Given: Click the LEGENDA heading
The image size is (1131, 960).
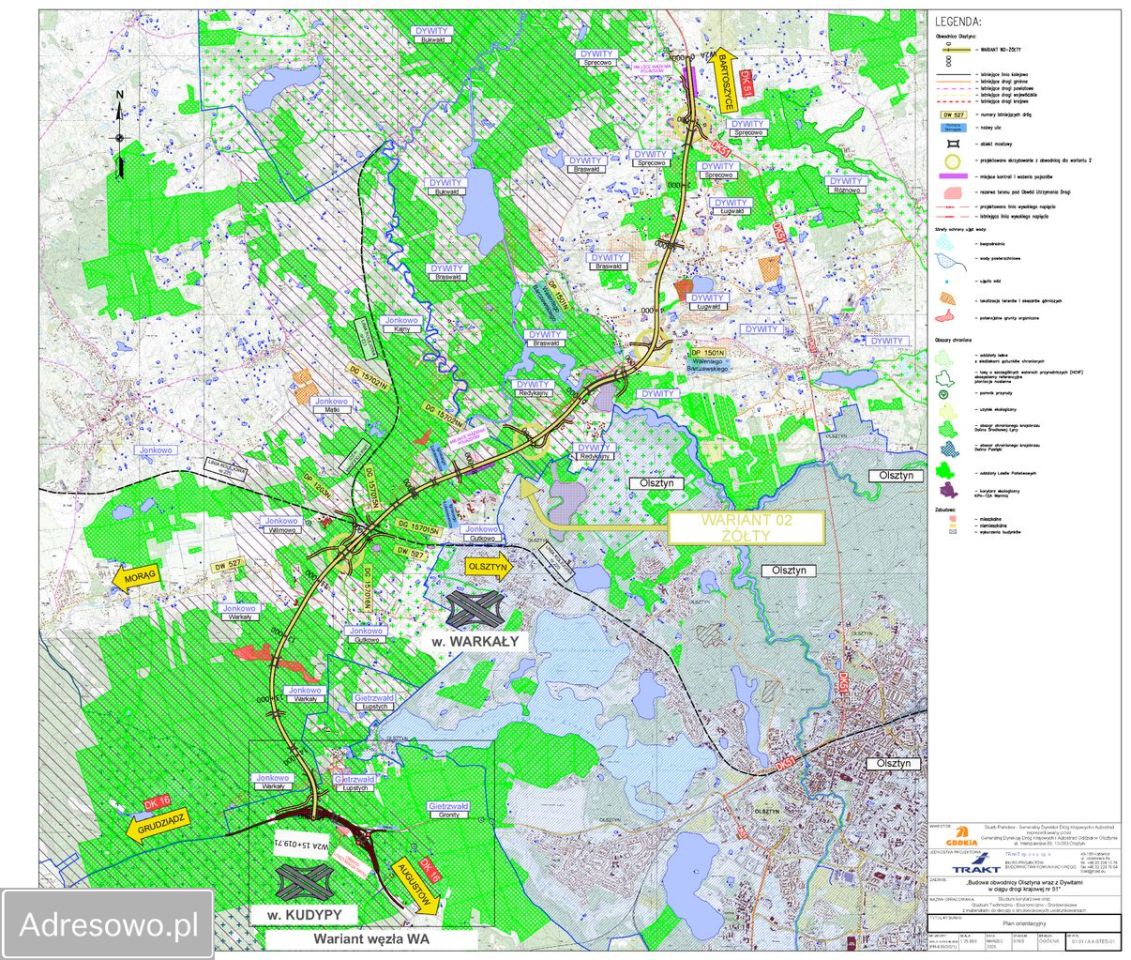Looking at the screenshot, I should point(958,22).
